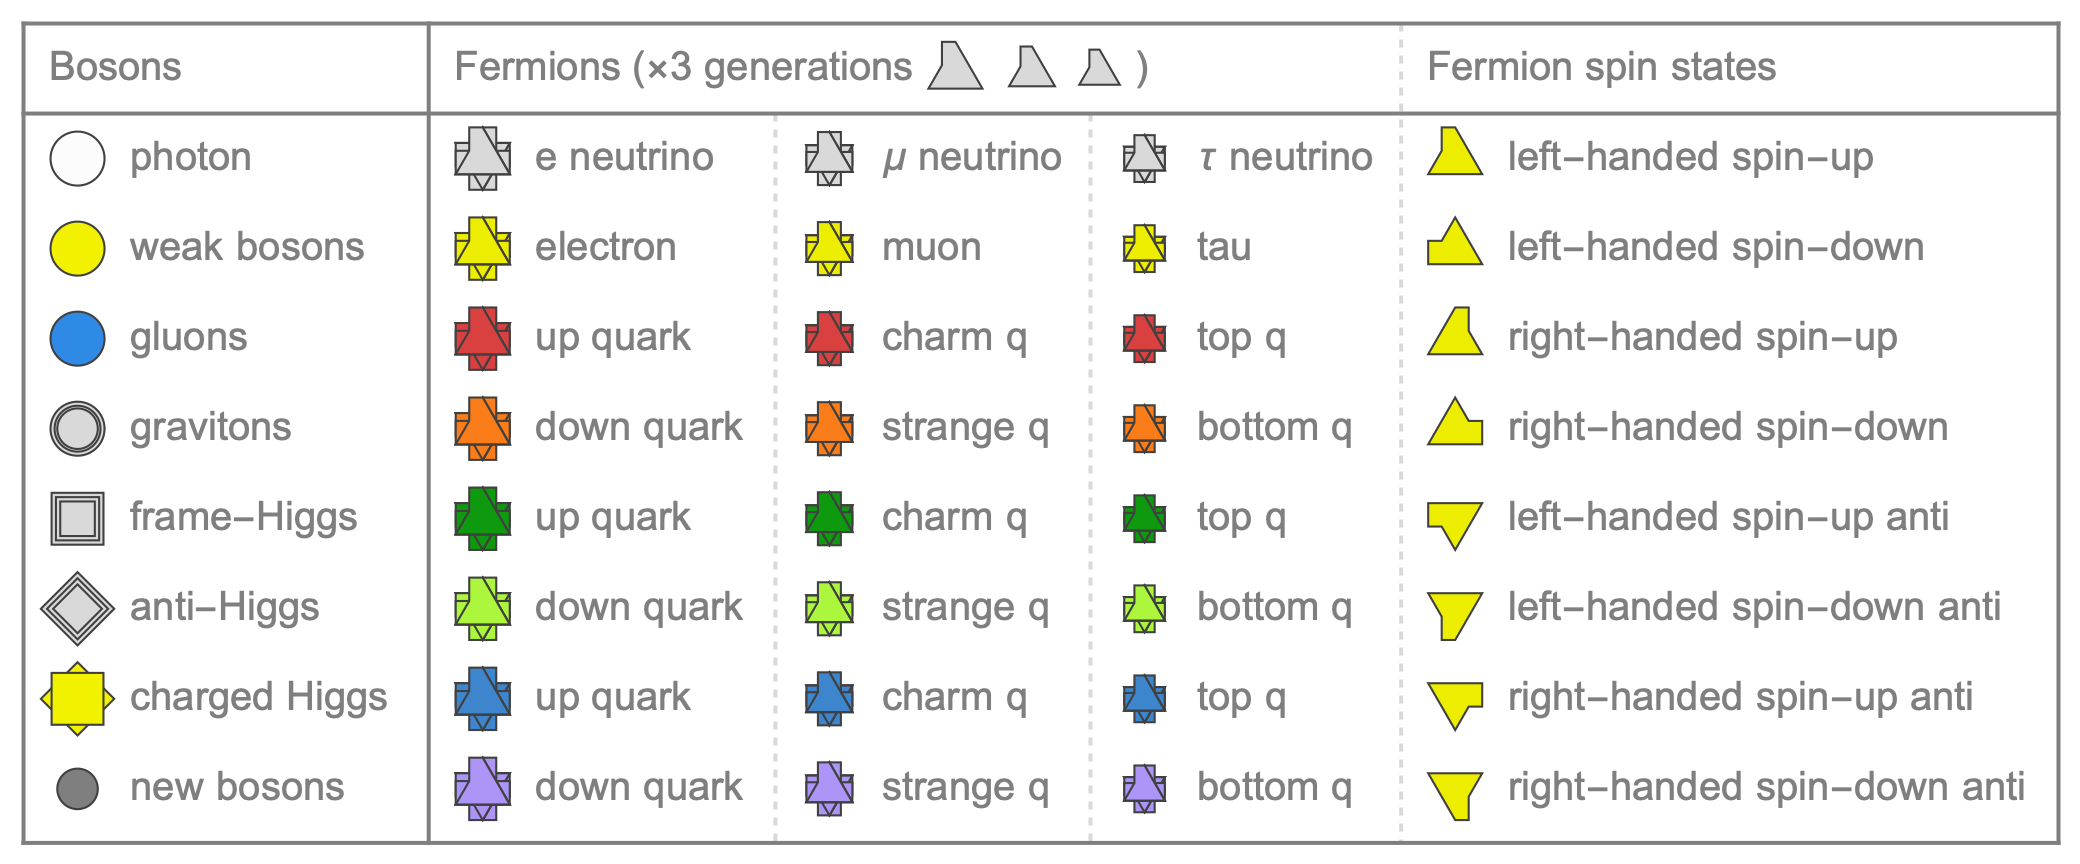The image size is (2080, 864).
Task: Select the yellow electron fermion icon
Action: (482, 248)
